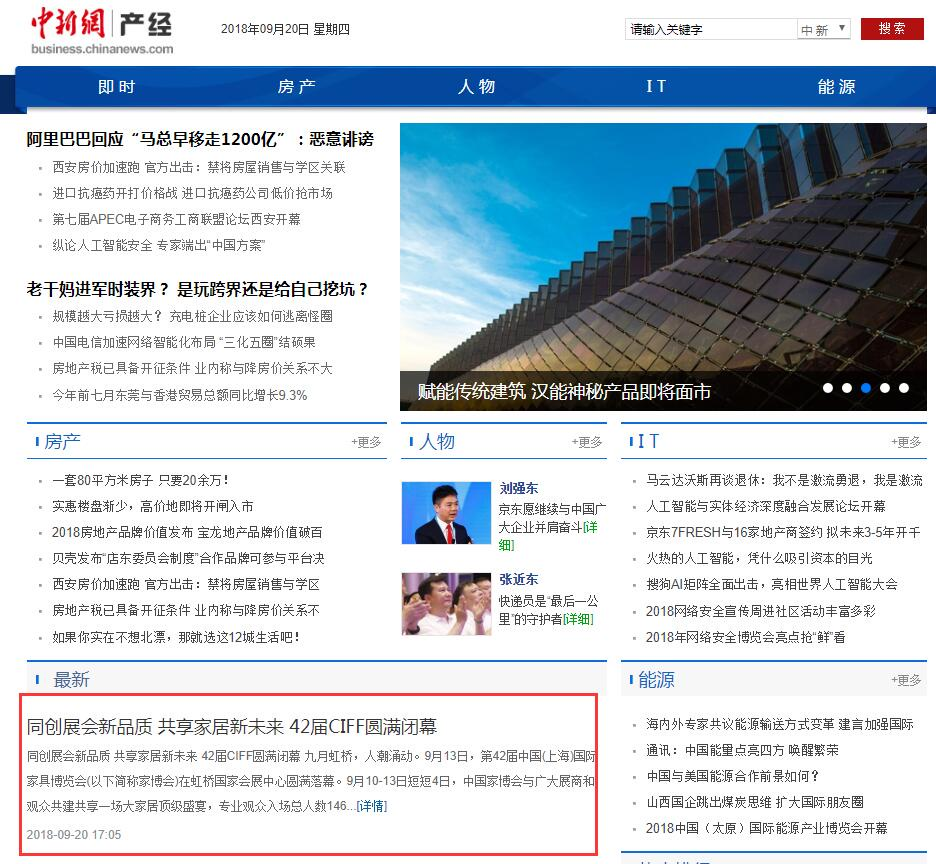
Task: Open article 一套80平方米房子 只要20余万
Action: coord(140,480)
